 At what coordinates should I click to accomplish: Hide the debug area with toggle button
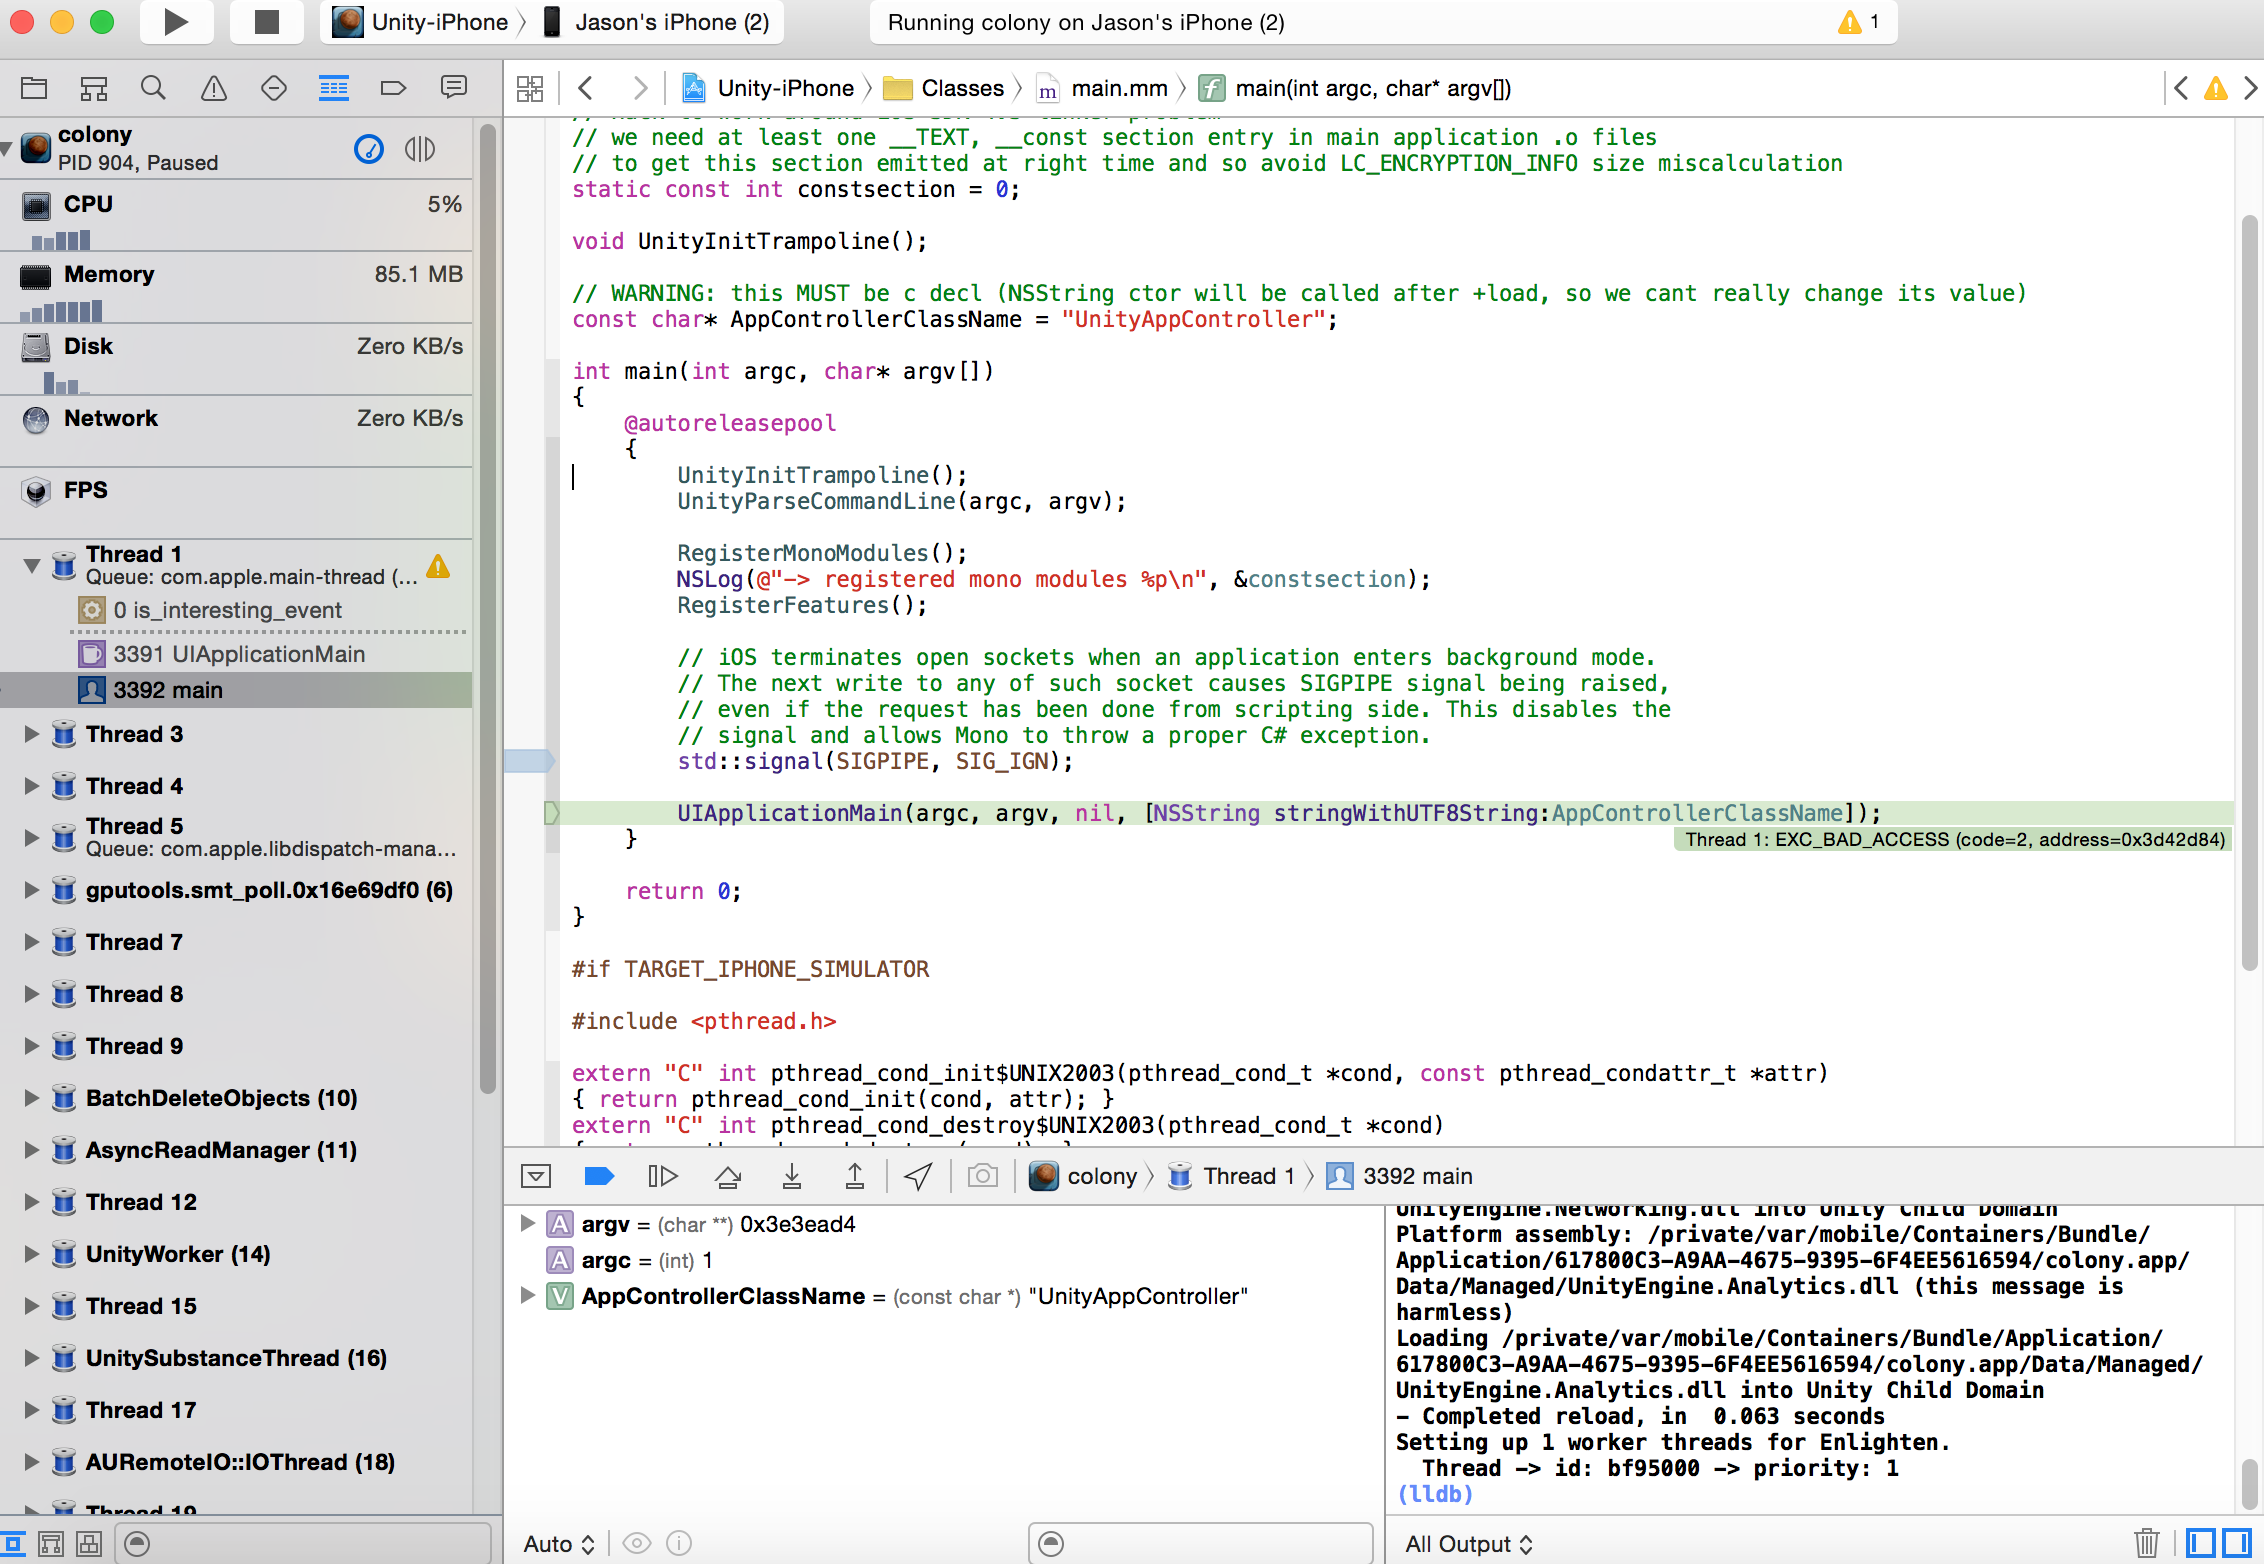536,1176
